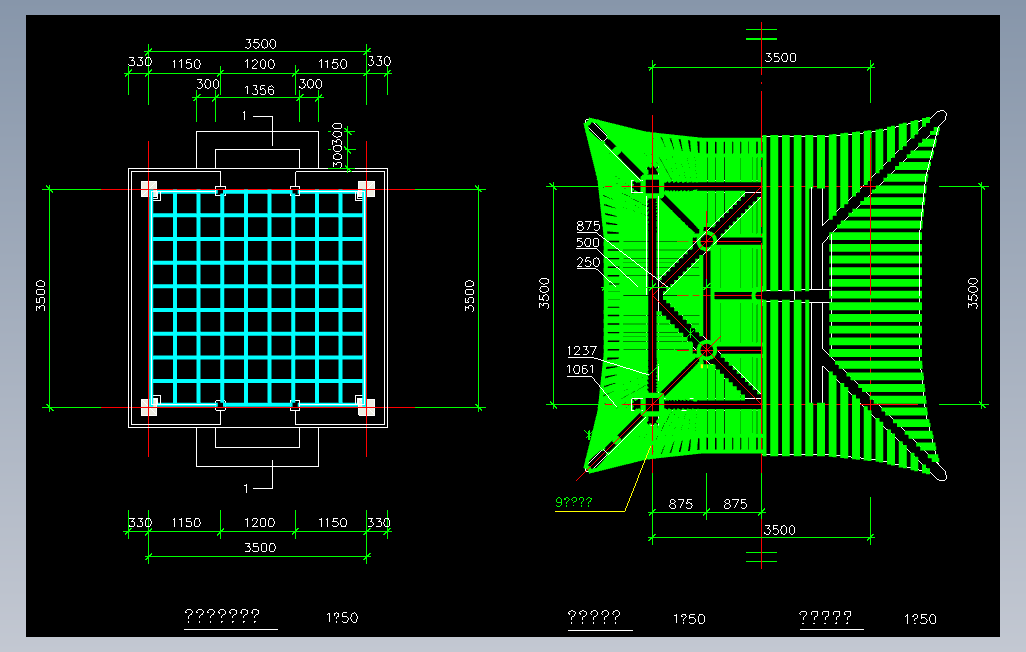
Task: Select the 875 leader label above 500
Action: click(588, 226)
